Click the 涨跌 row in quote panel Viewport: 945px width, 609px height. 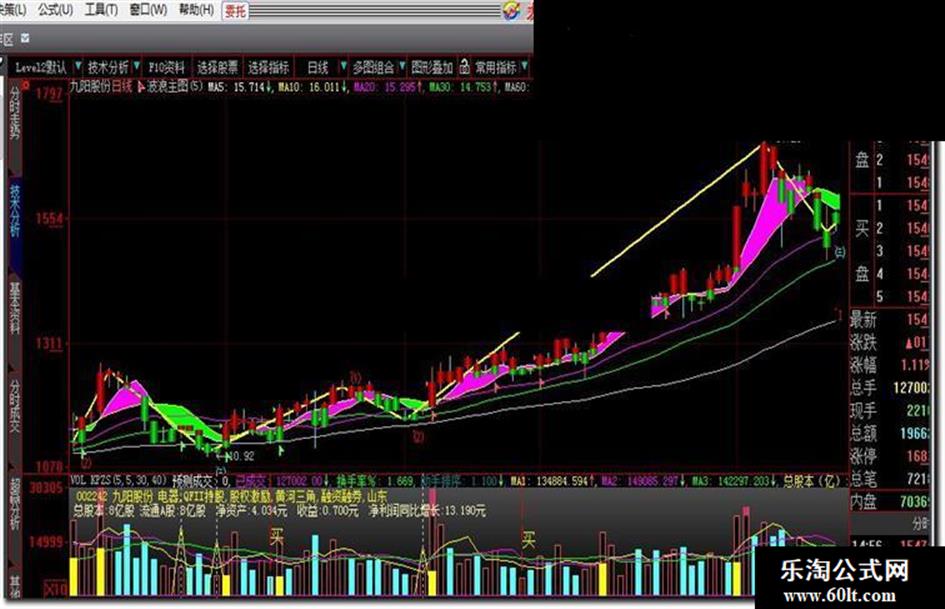(x=891, y=342)
